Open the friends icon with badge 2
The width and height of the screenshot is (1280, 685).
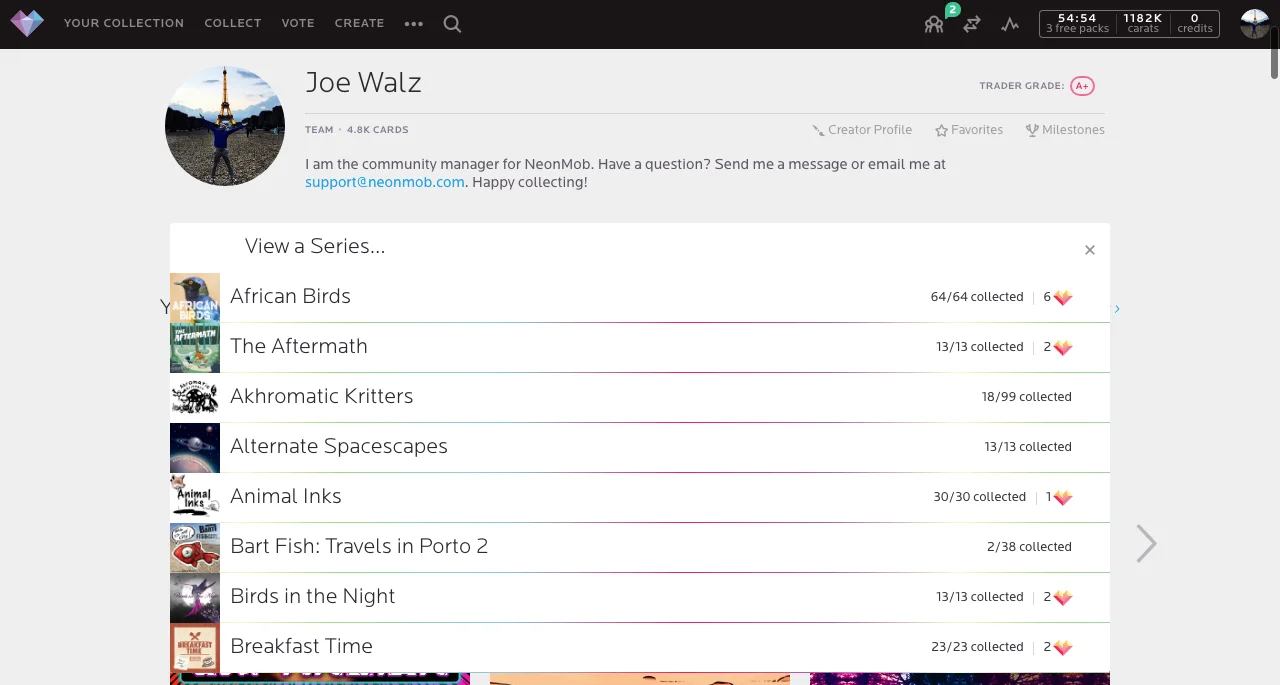[934, 24]
